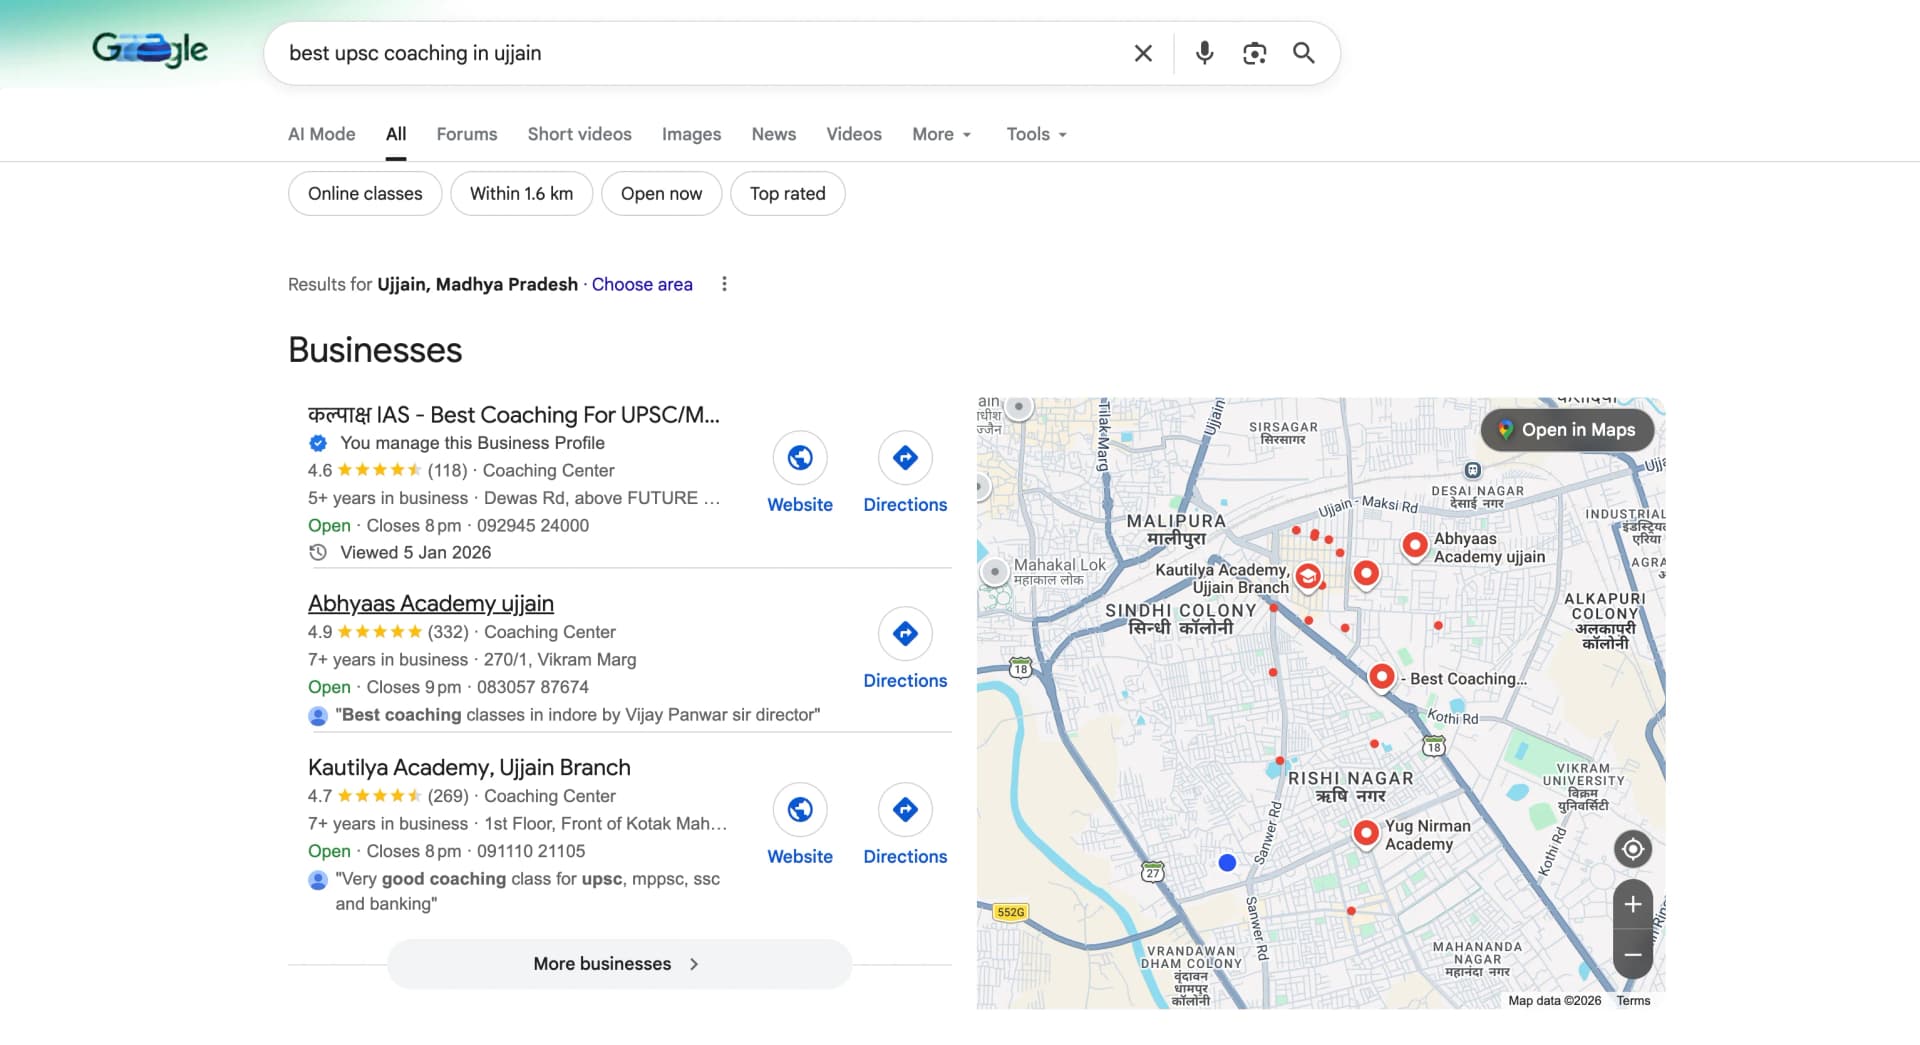Click the '(332)' review count
The height and width of the screenshot is (1045, 1920).
tap(448, 632)
